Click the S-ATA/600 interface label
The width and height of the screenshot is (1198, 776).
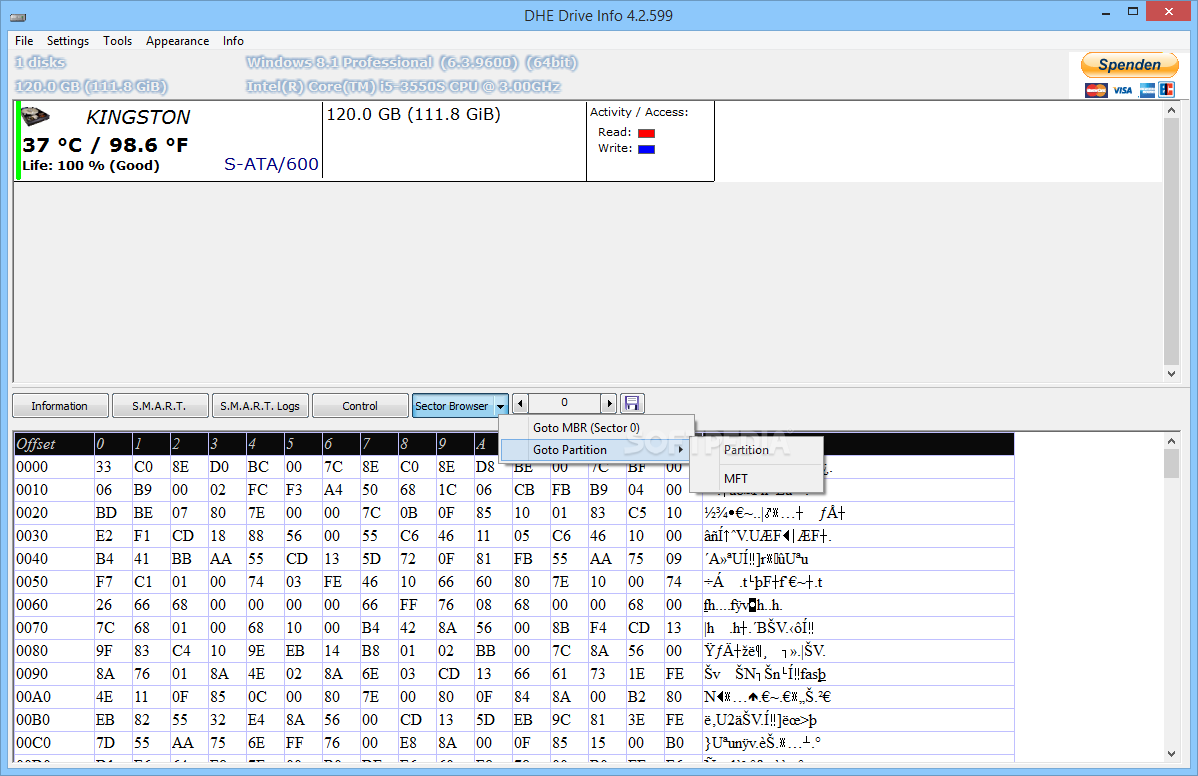tap(271, 164)
